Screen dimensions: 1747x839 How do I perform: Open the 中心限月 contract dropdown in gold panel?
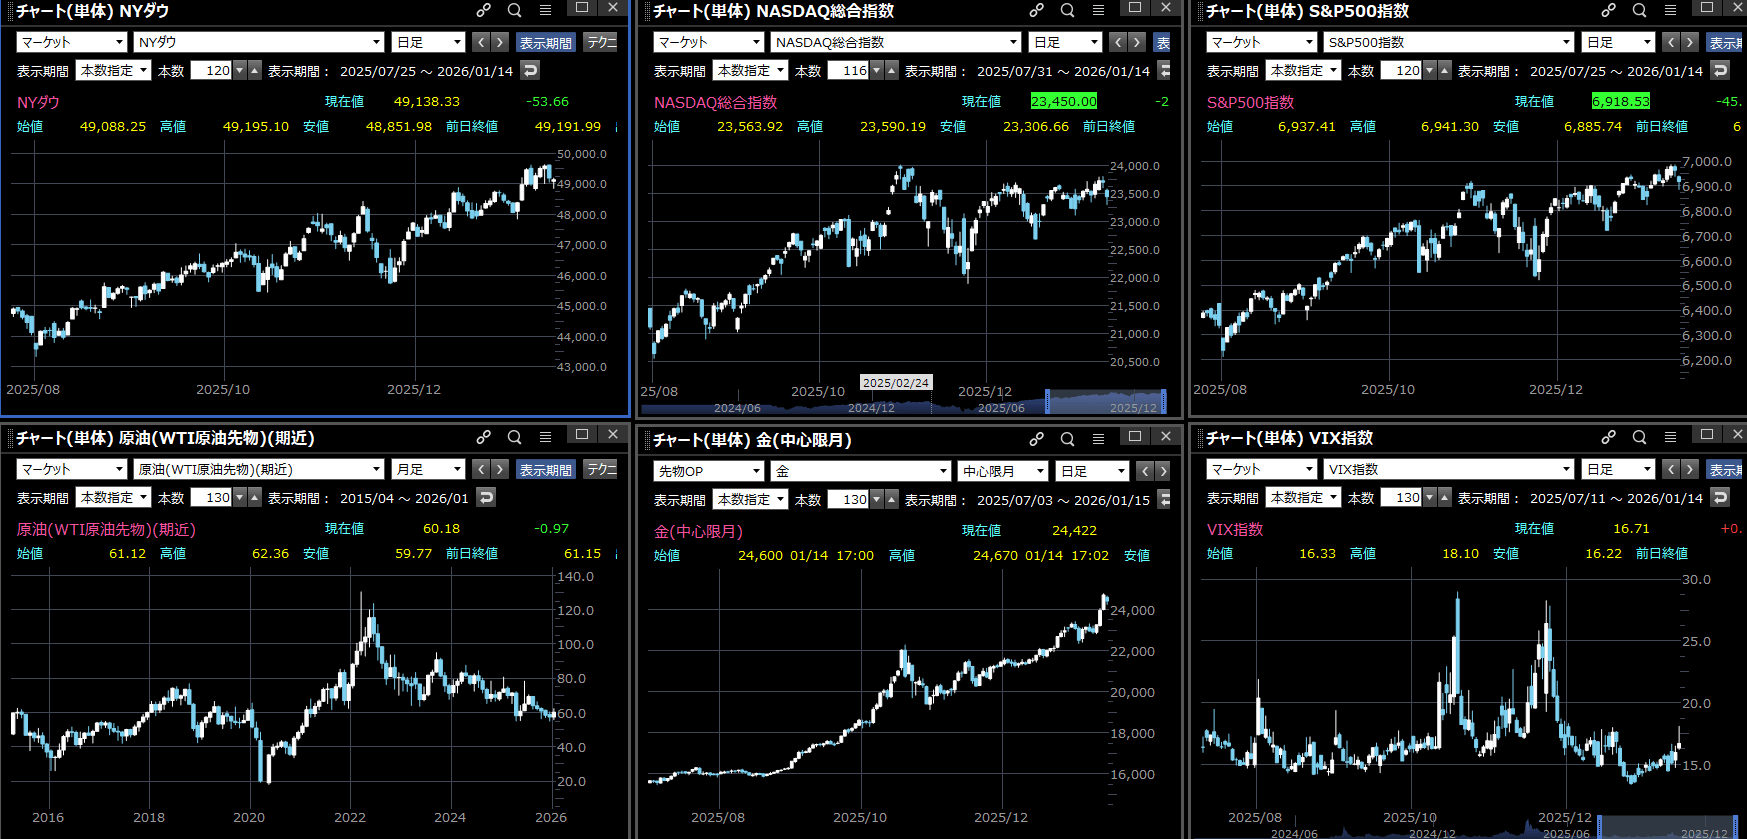click(x=1003, y=471)
